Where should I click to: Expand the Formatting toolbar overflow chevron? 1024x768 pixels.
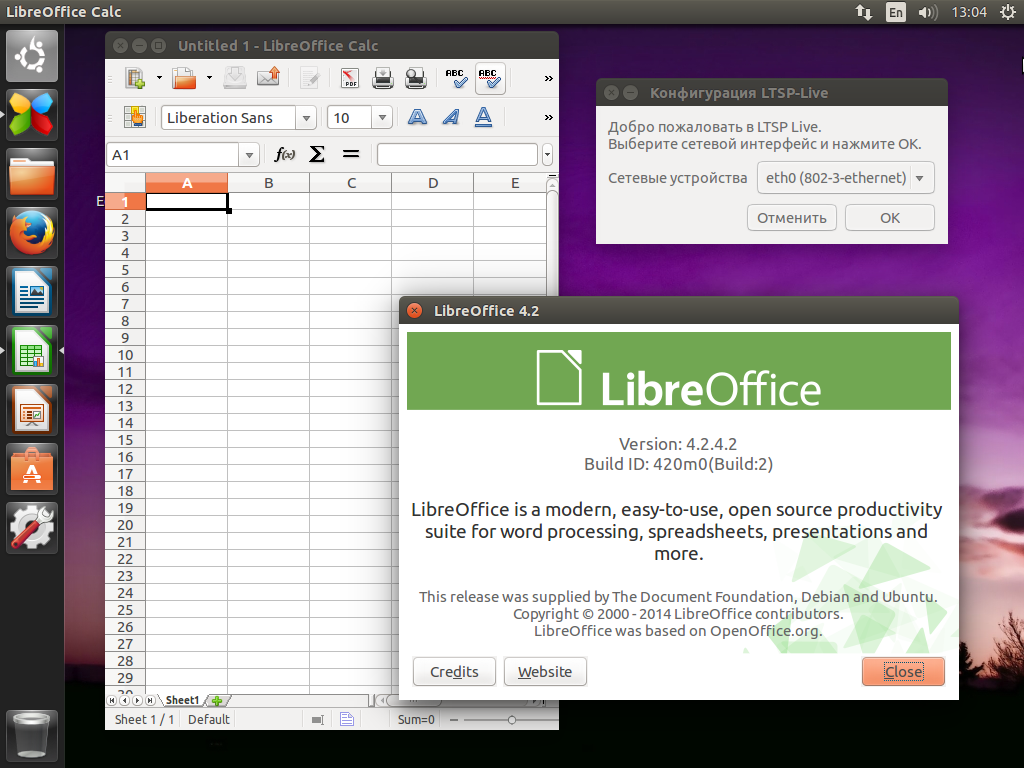(x=549, y=118)
